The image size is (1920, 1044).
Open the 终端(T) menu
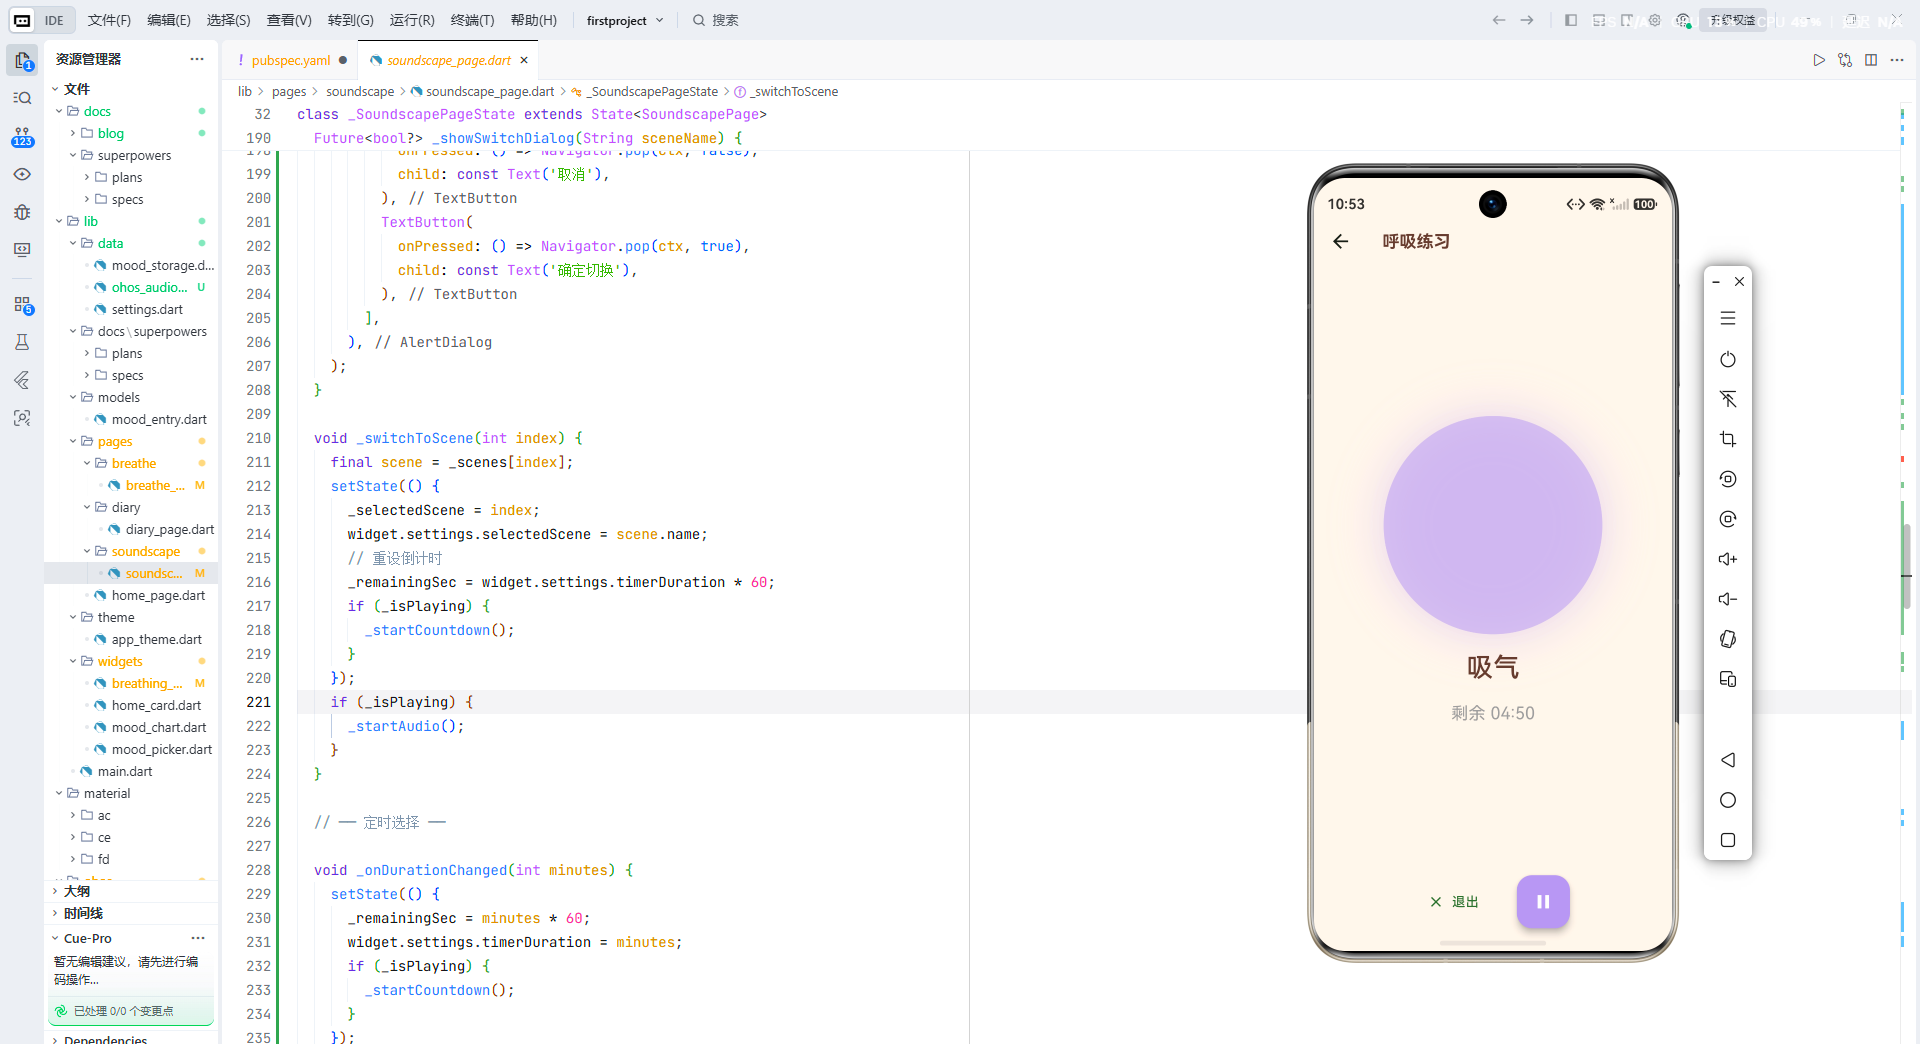tap(472, 20)
